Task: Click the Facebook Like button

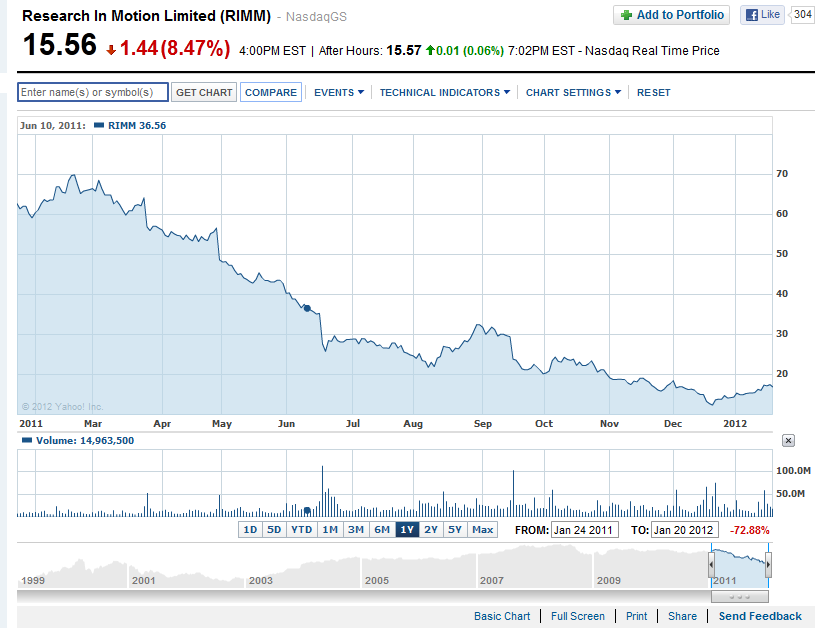Action: [x=763, y=15]
